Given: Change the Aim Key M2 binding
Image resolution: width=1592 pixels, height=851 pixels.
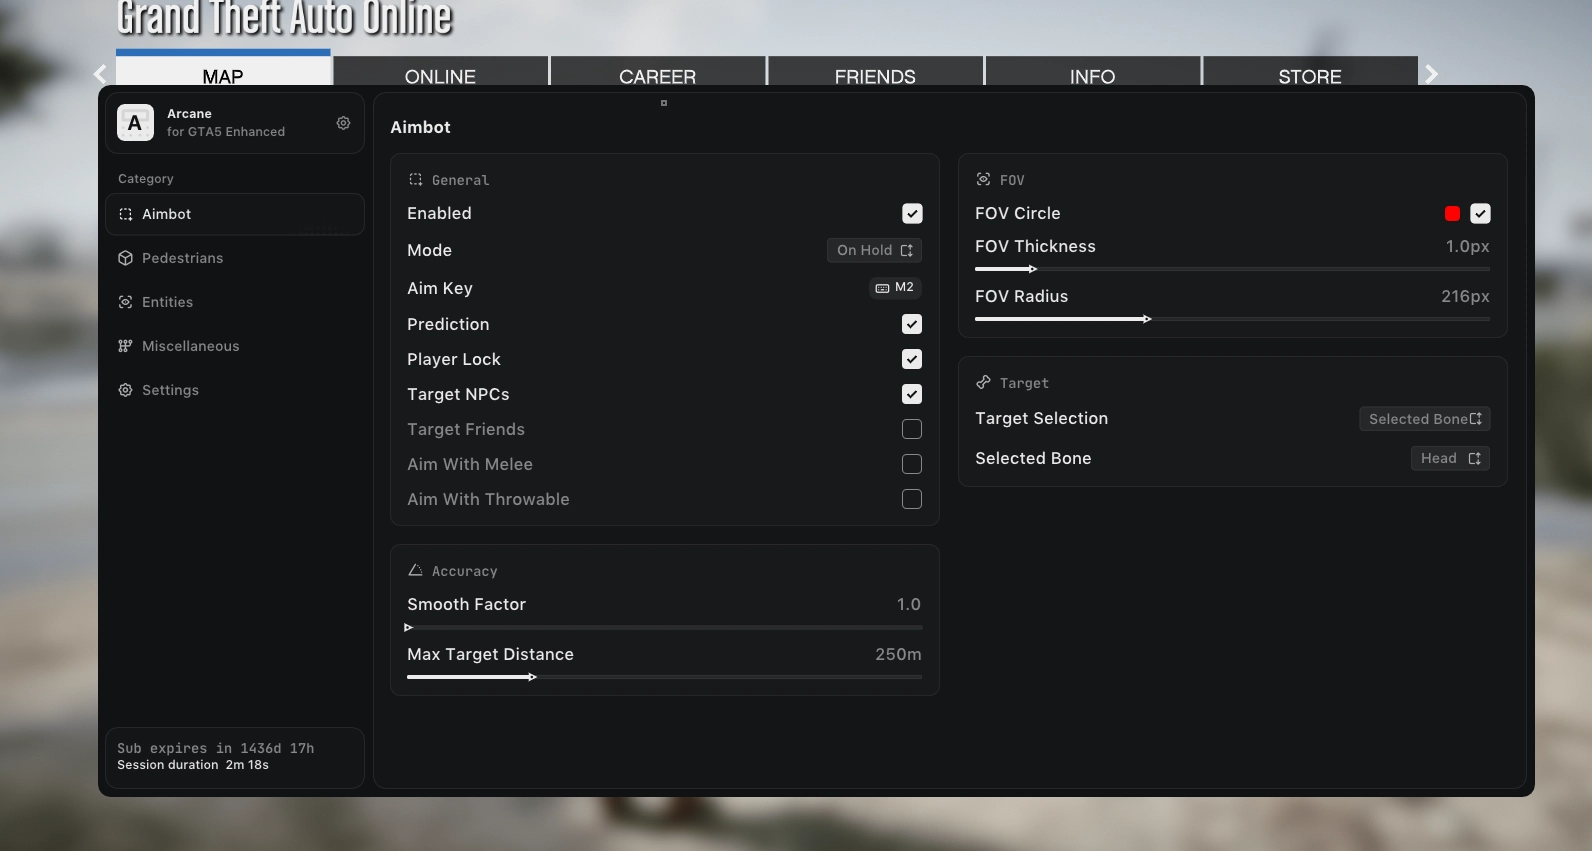Looking at the screenshot, I should [x=895, y=288].
